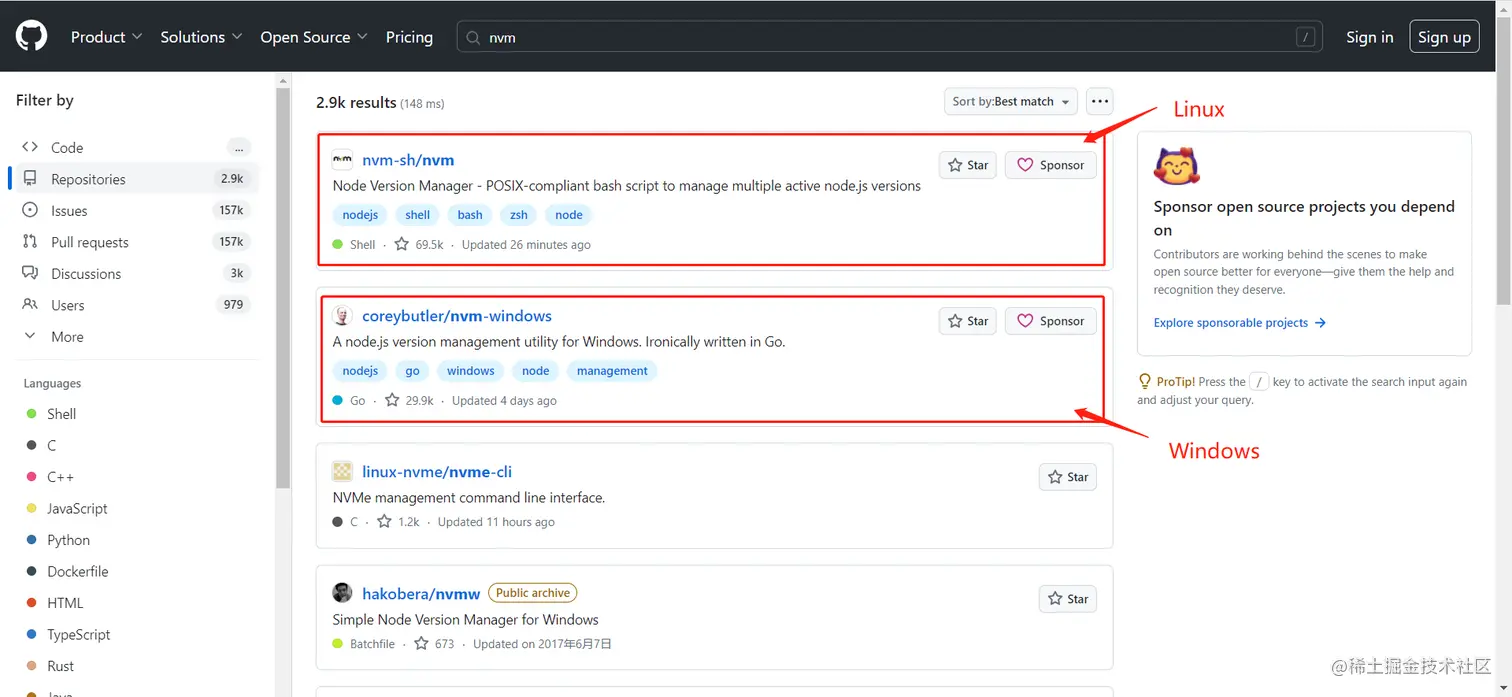
Task: Sponsor the nvm-sh/nvm repository
Action: click(x=1051, y=165)
